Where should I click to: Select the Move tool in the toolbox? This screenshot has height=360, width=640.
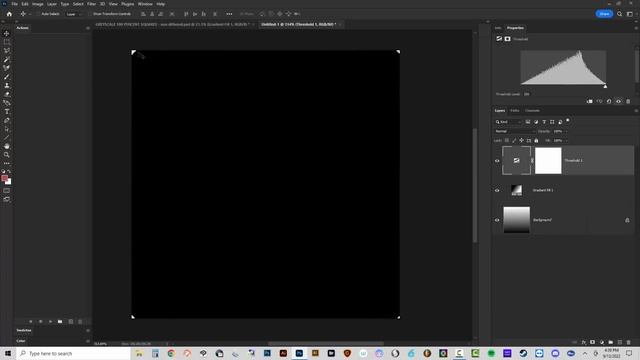coord(7,33)
